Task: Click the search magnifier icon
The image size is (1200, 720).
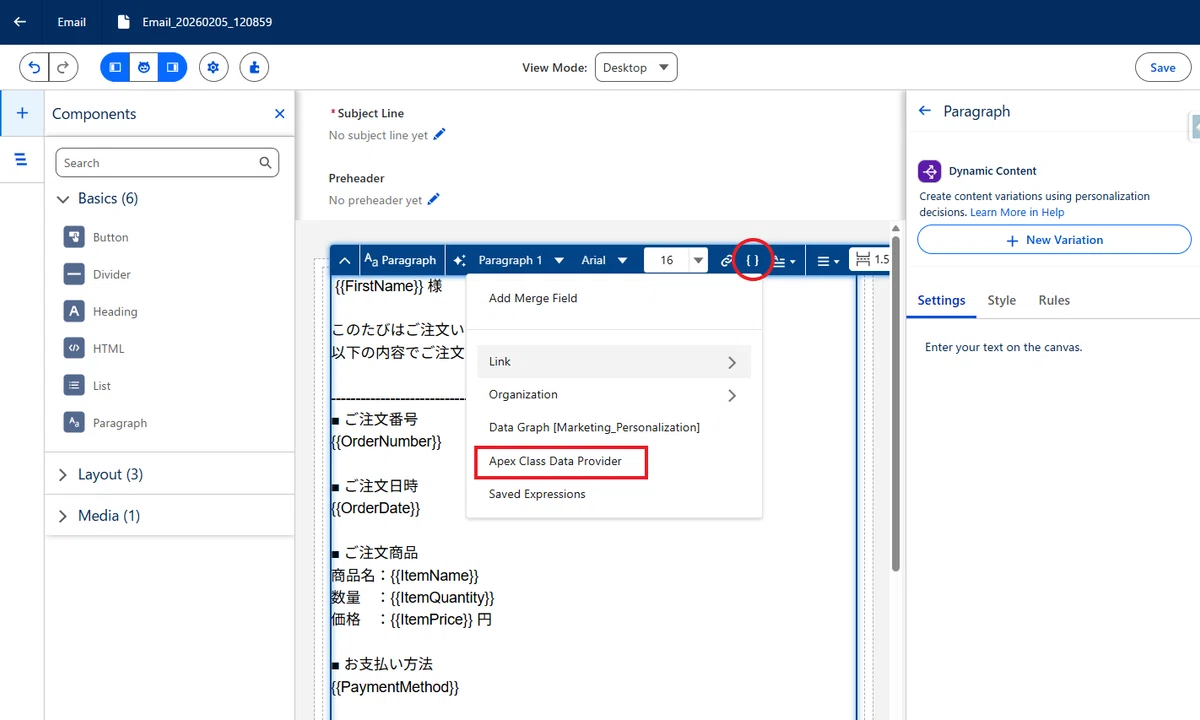Action: 265,162
